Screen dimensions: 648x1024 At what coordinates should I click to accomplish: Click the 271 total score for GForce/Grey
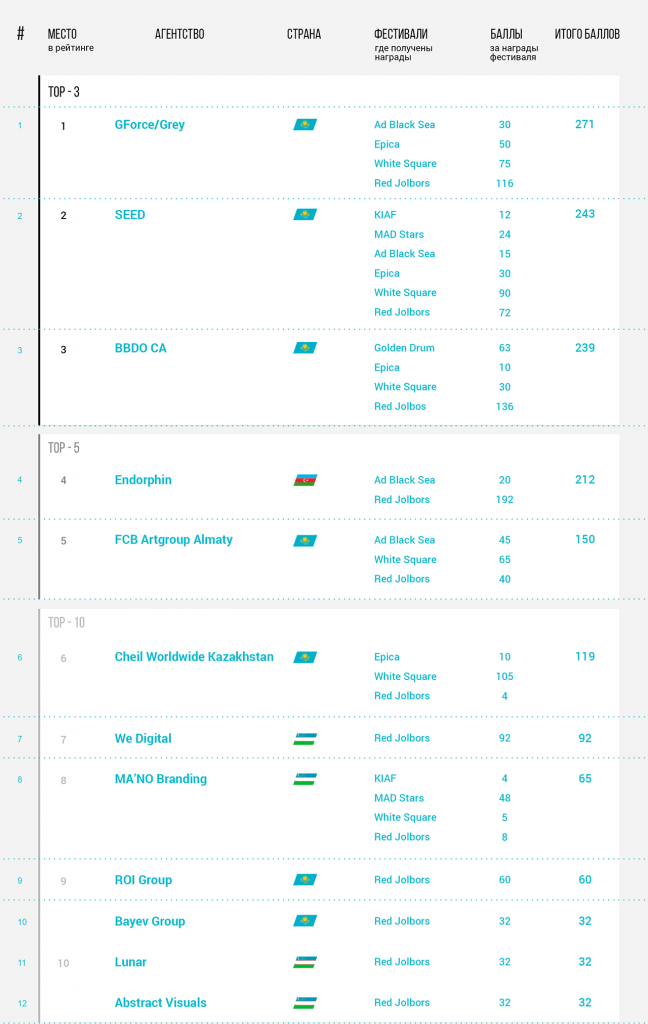click(585, 125)
